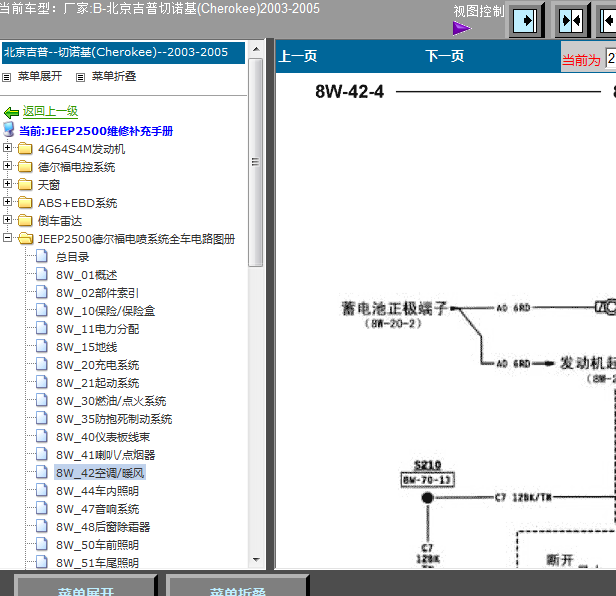Click the bottom 菜单折叠 button
This screenshot has width=616, height=596.
click(x=238, y=586)
